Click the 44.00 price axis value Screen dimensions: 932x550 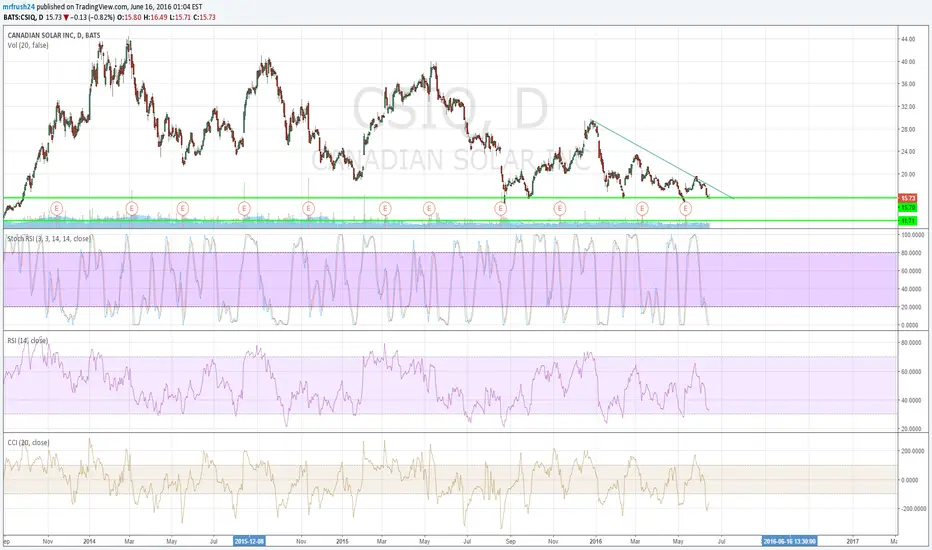click(x=908, y=39)
